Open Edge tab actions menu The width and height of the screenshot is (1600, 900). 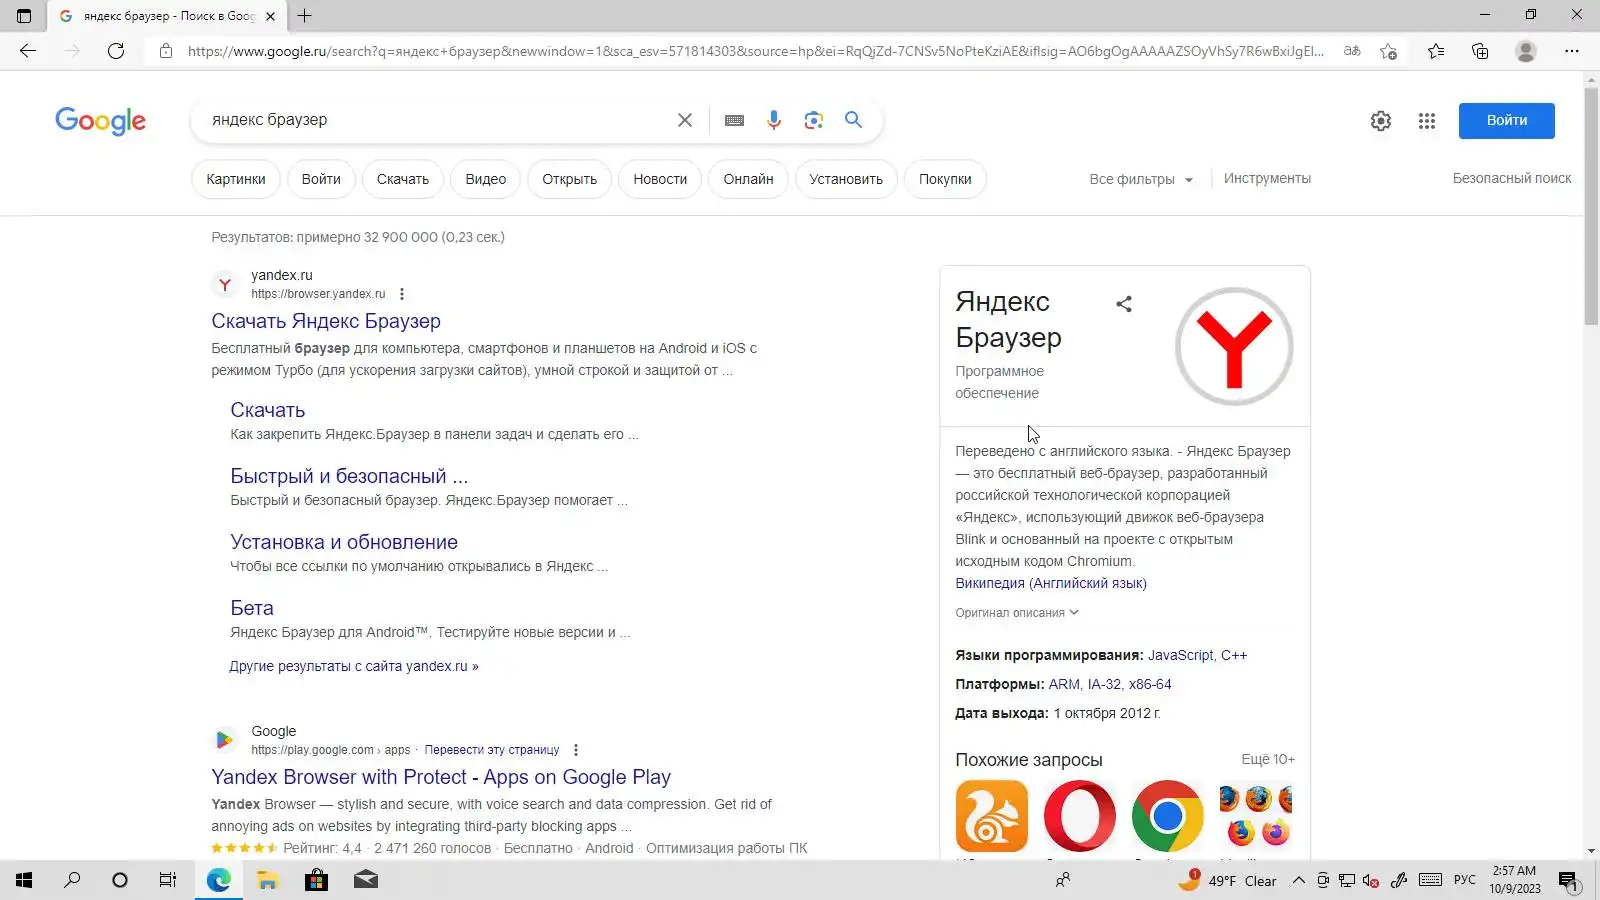24,16
